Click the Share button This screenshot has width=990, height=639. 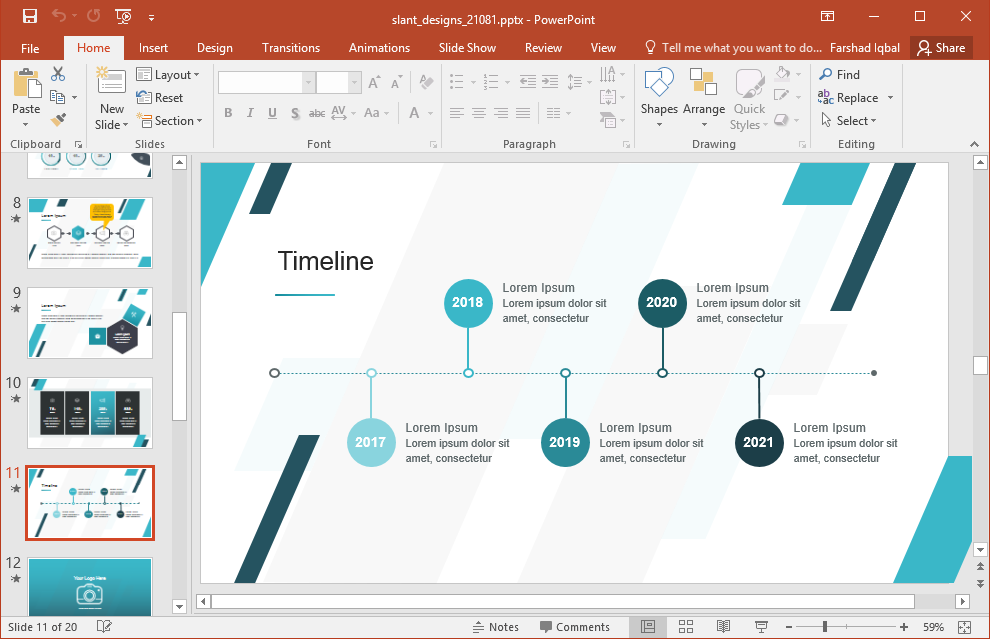(941, 48)
